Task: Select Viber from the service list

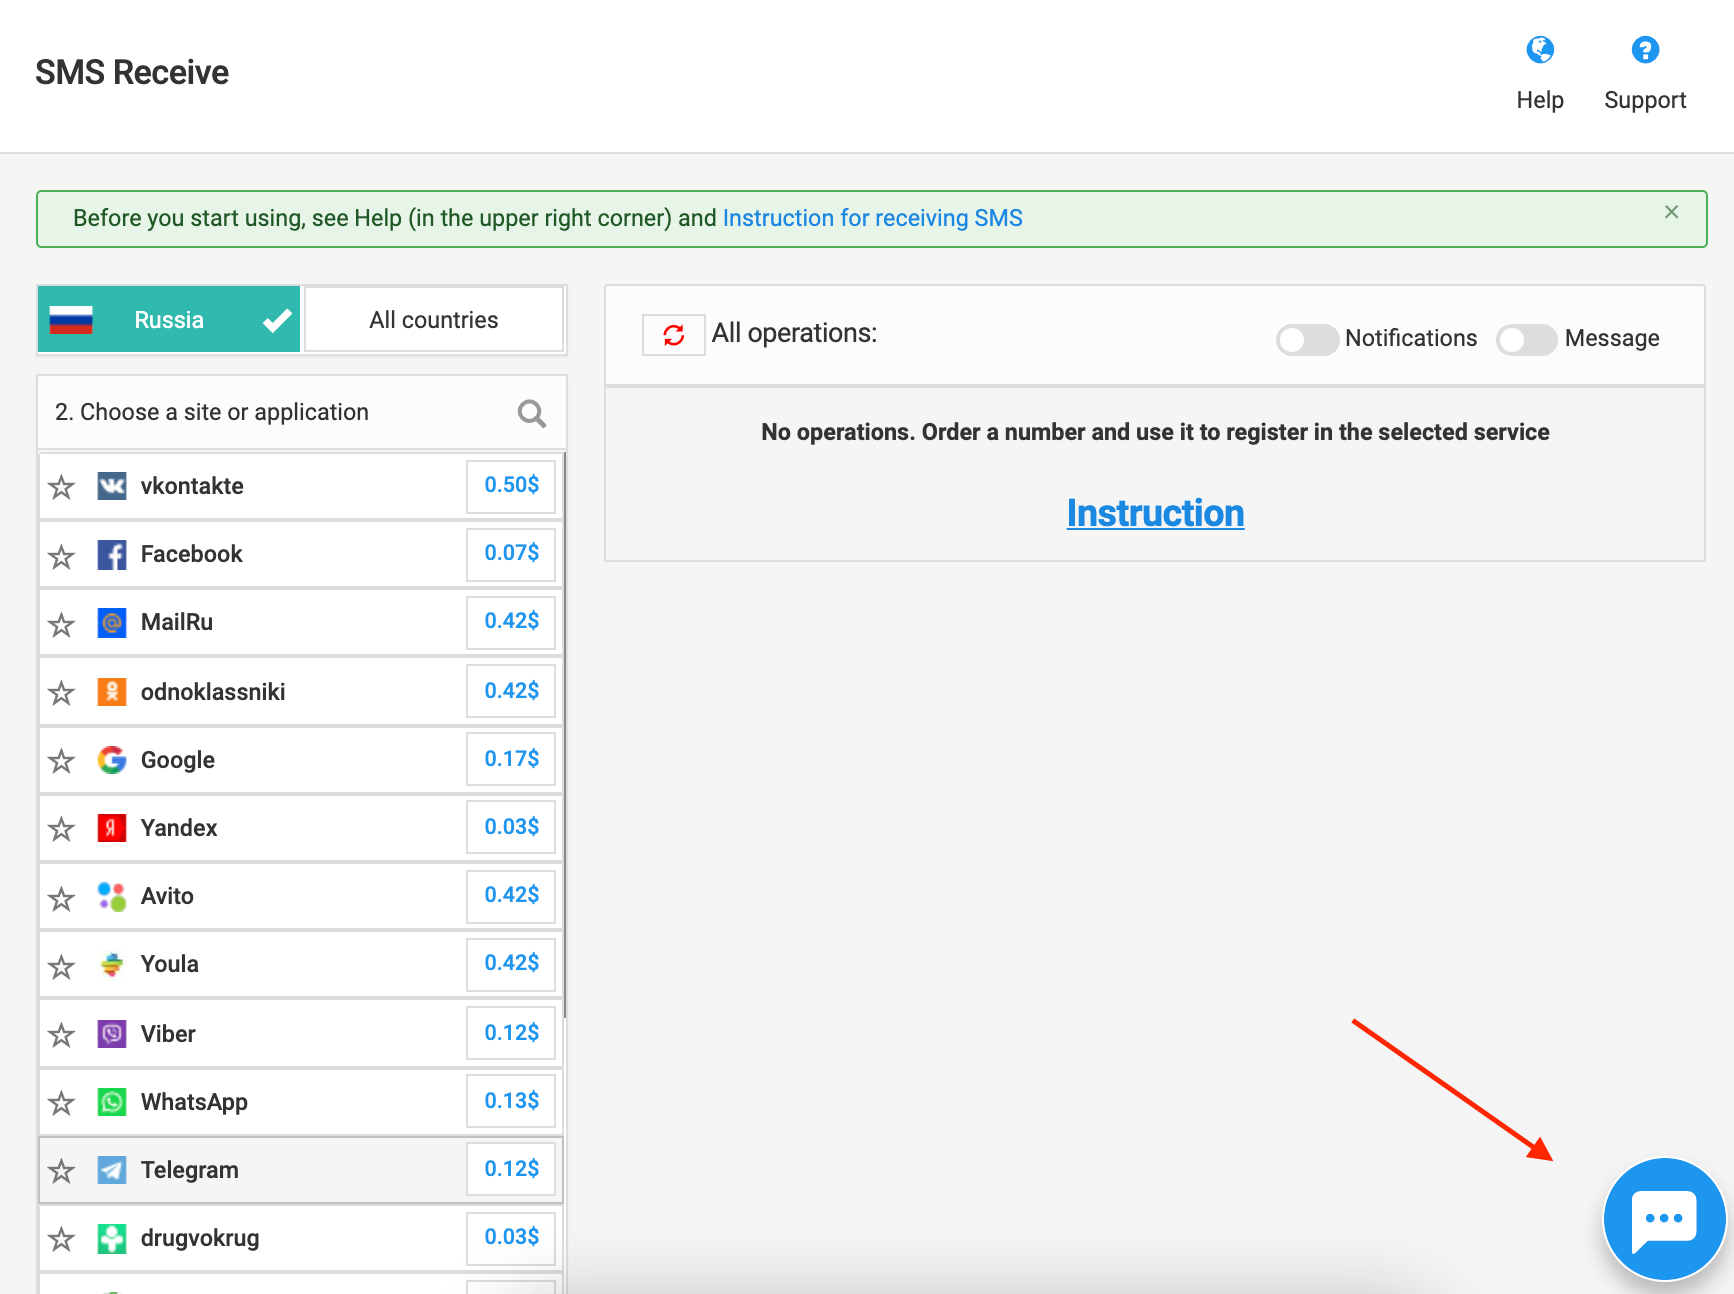Action: click(168, 1034)
